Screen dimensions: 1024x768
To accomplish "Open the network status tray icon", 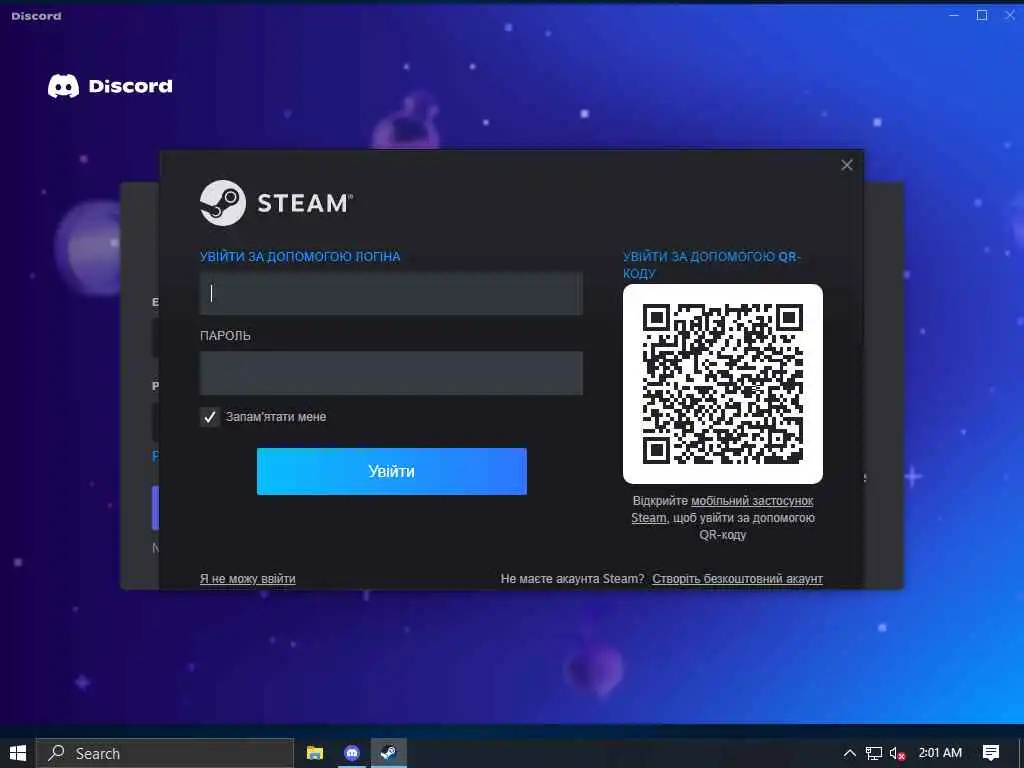I will pos(874,753).
